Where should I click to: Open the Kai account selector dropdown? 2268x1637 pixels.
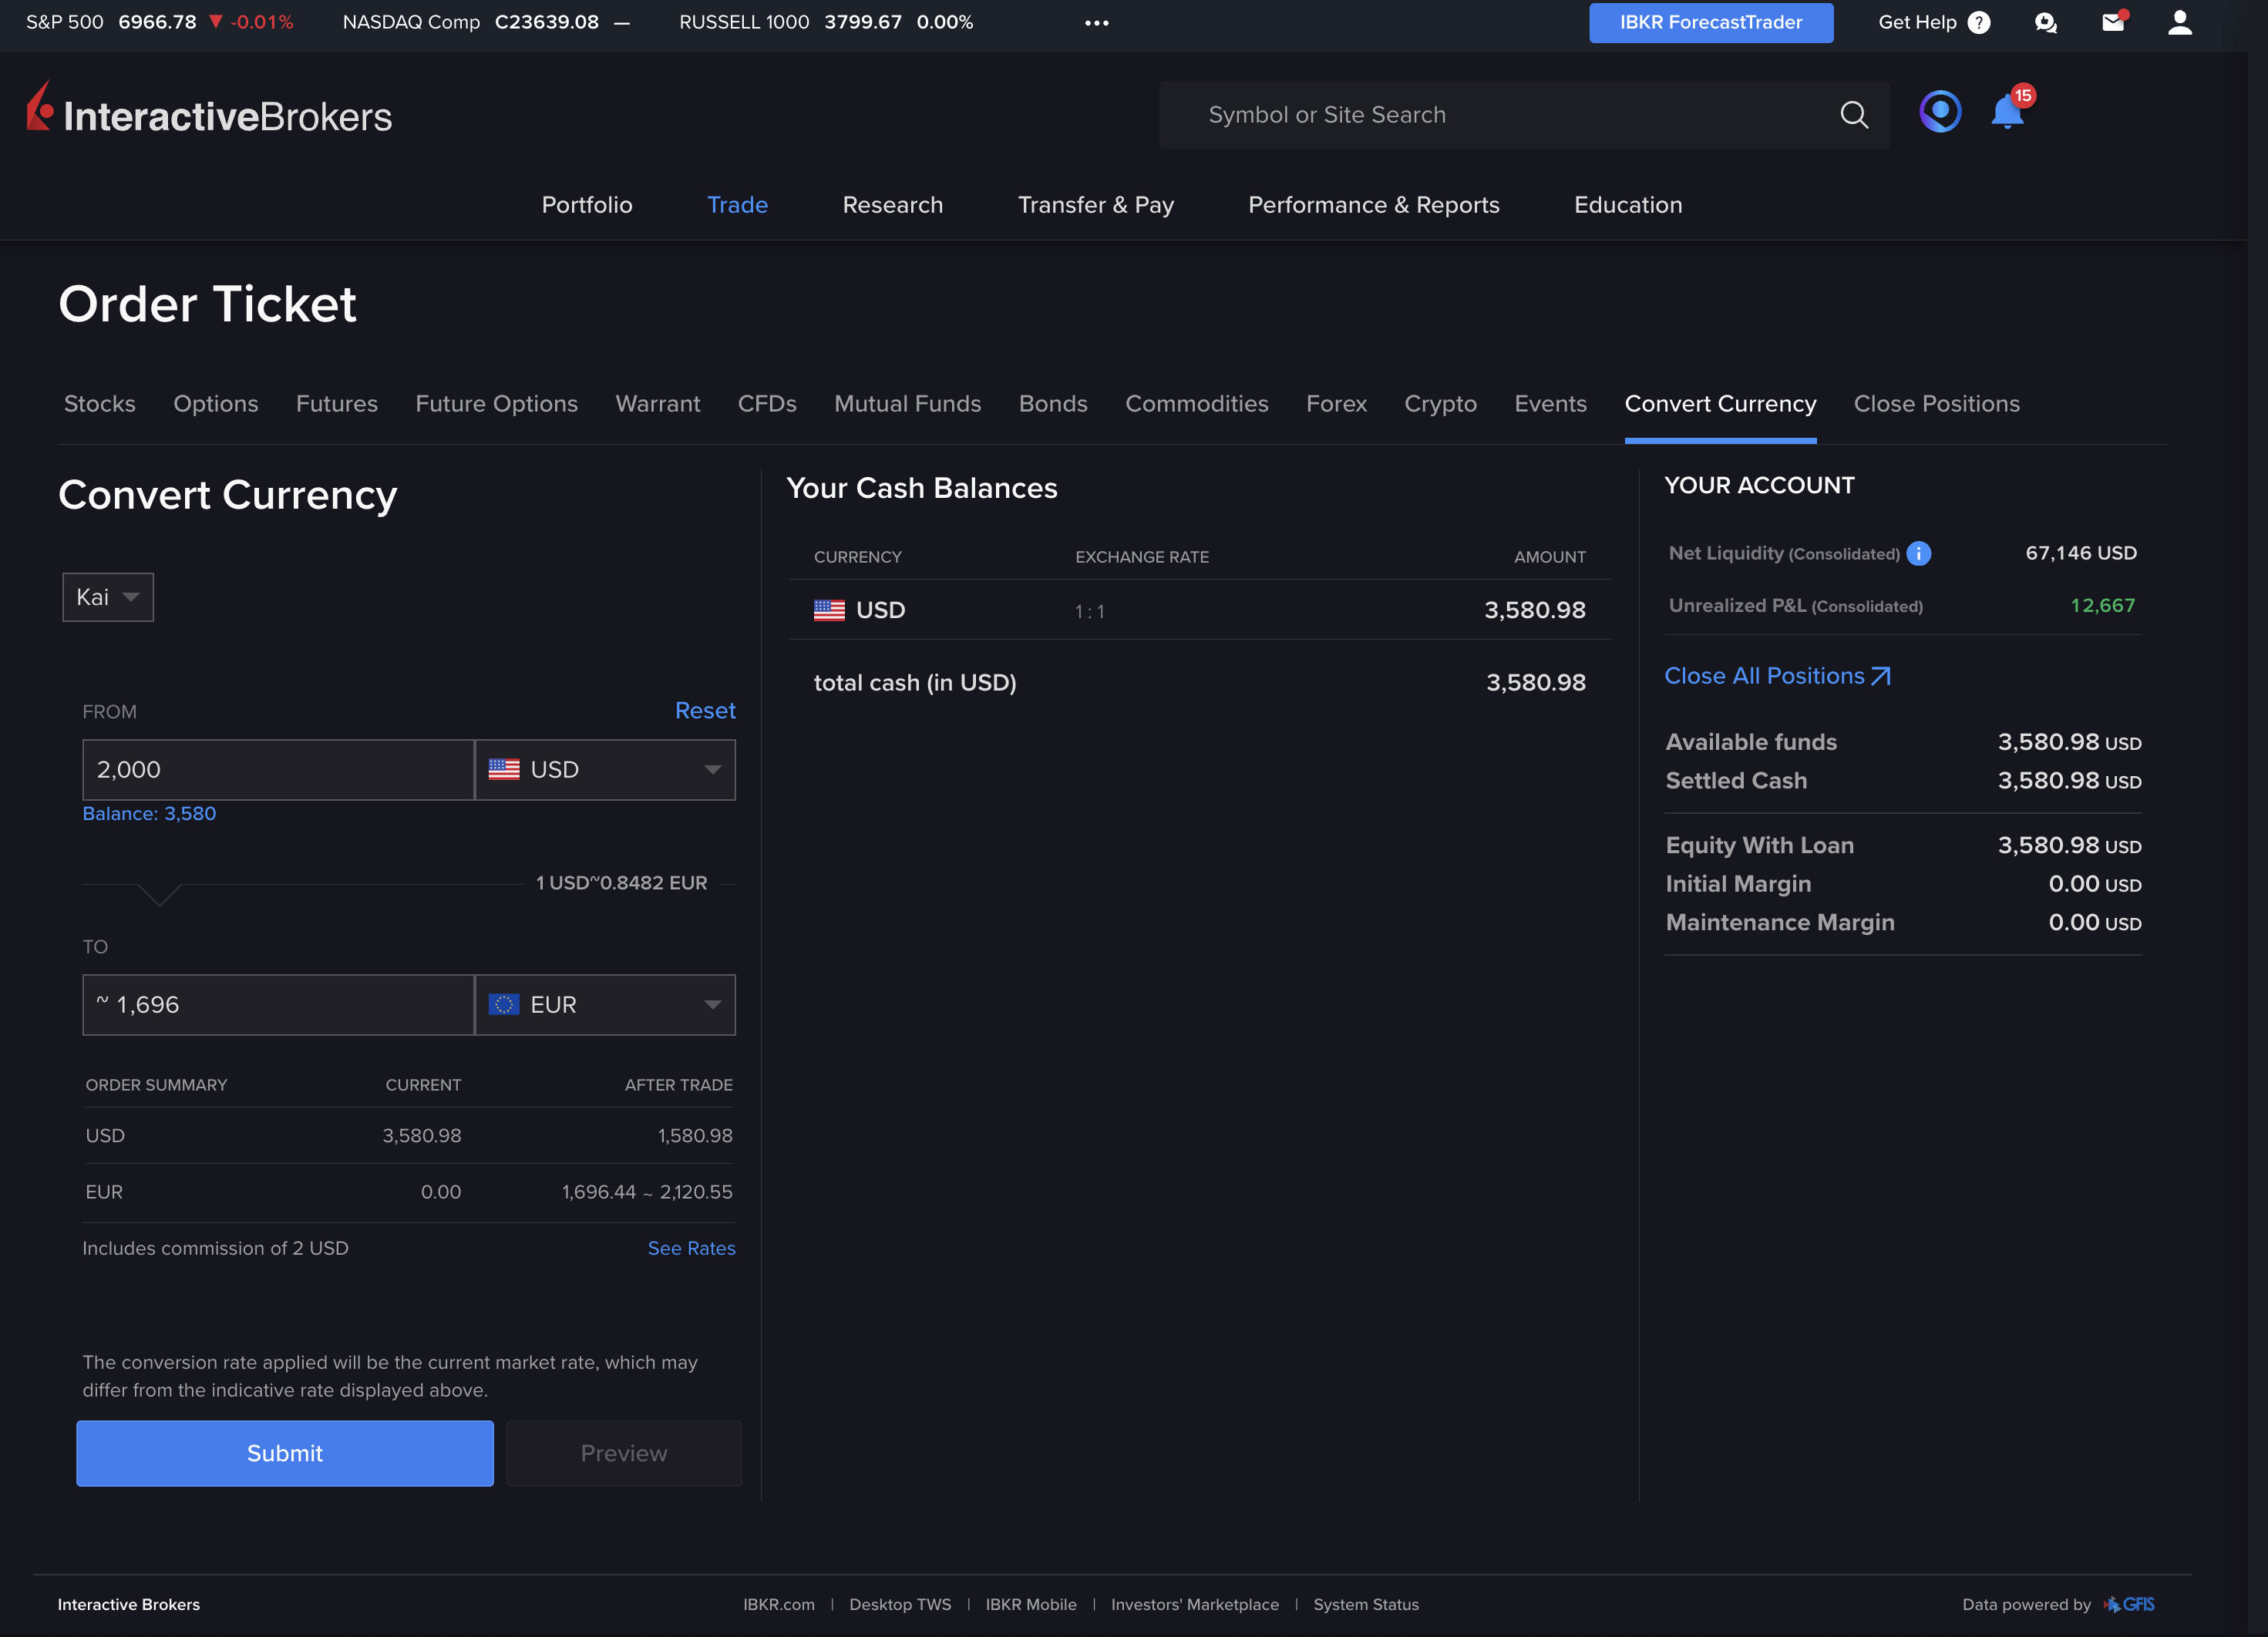click(x=107, y=596)
